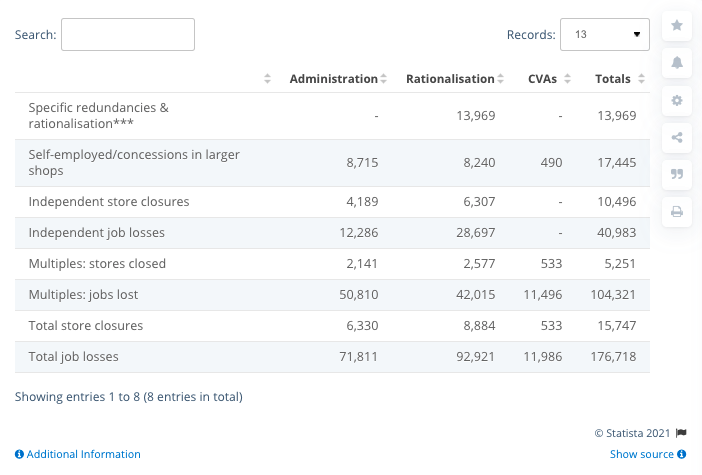The image size is (702, 475).
Task: Click inside the Search text field
Action: (127, 34)
